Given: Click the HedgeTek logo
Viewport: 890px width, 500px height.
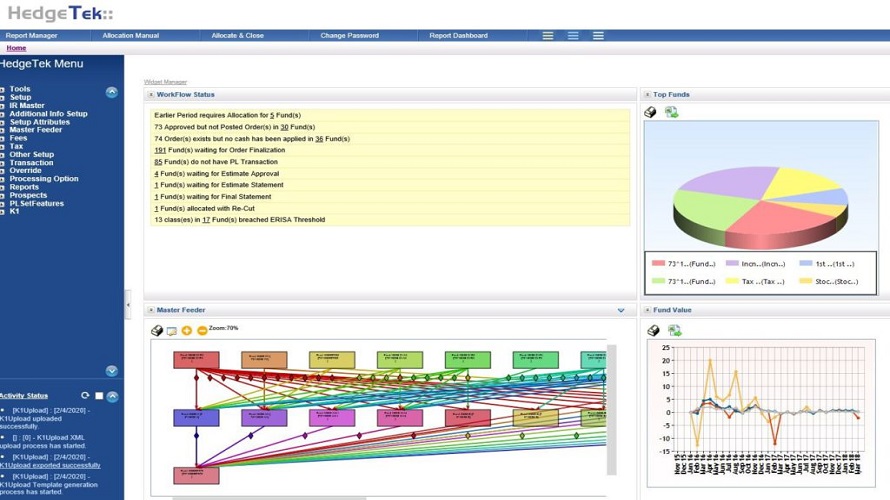Looking at the screenshot, I should [x=60, y=13].
